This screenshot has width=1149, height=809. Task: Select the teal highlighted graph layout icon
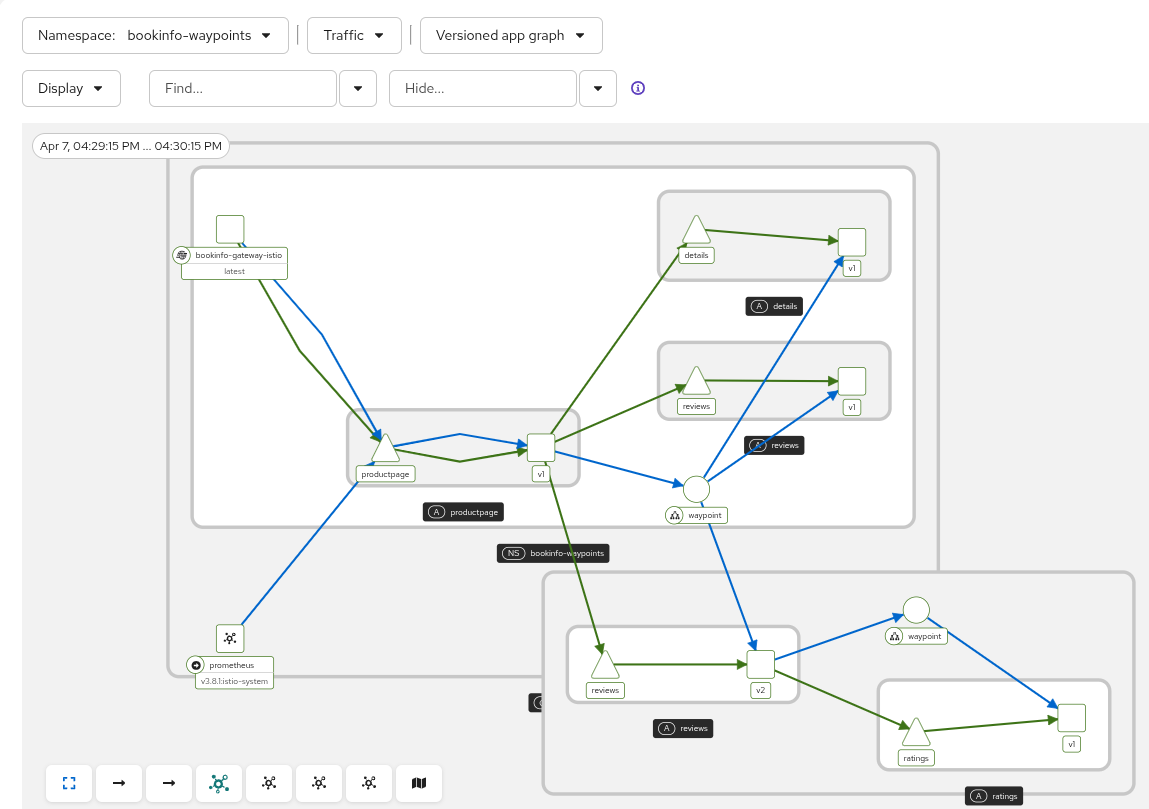[x=219, y=783]
